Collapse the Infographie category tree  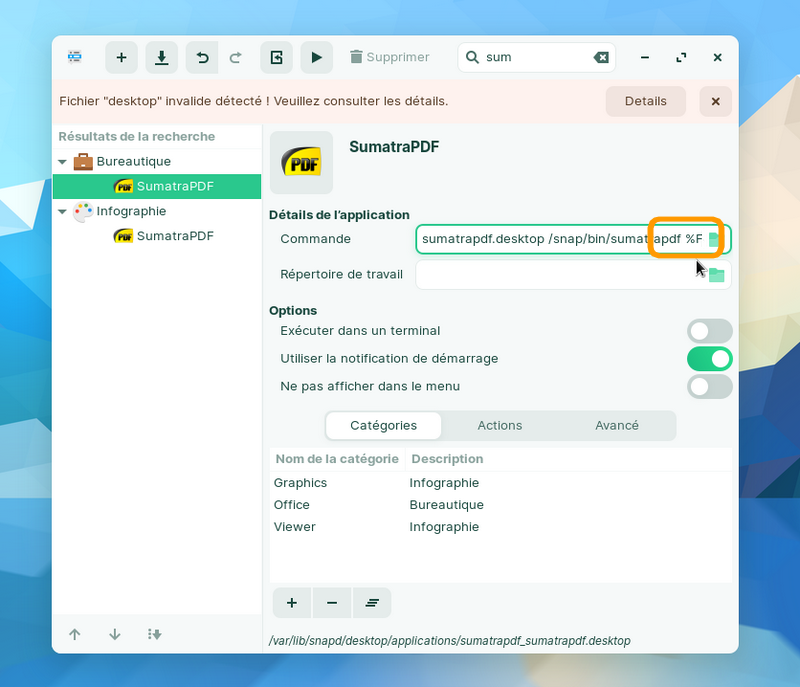coord(63,212)
